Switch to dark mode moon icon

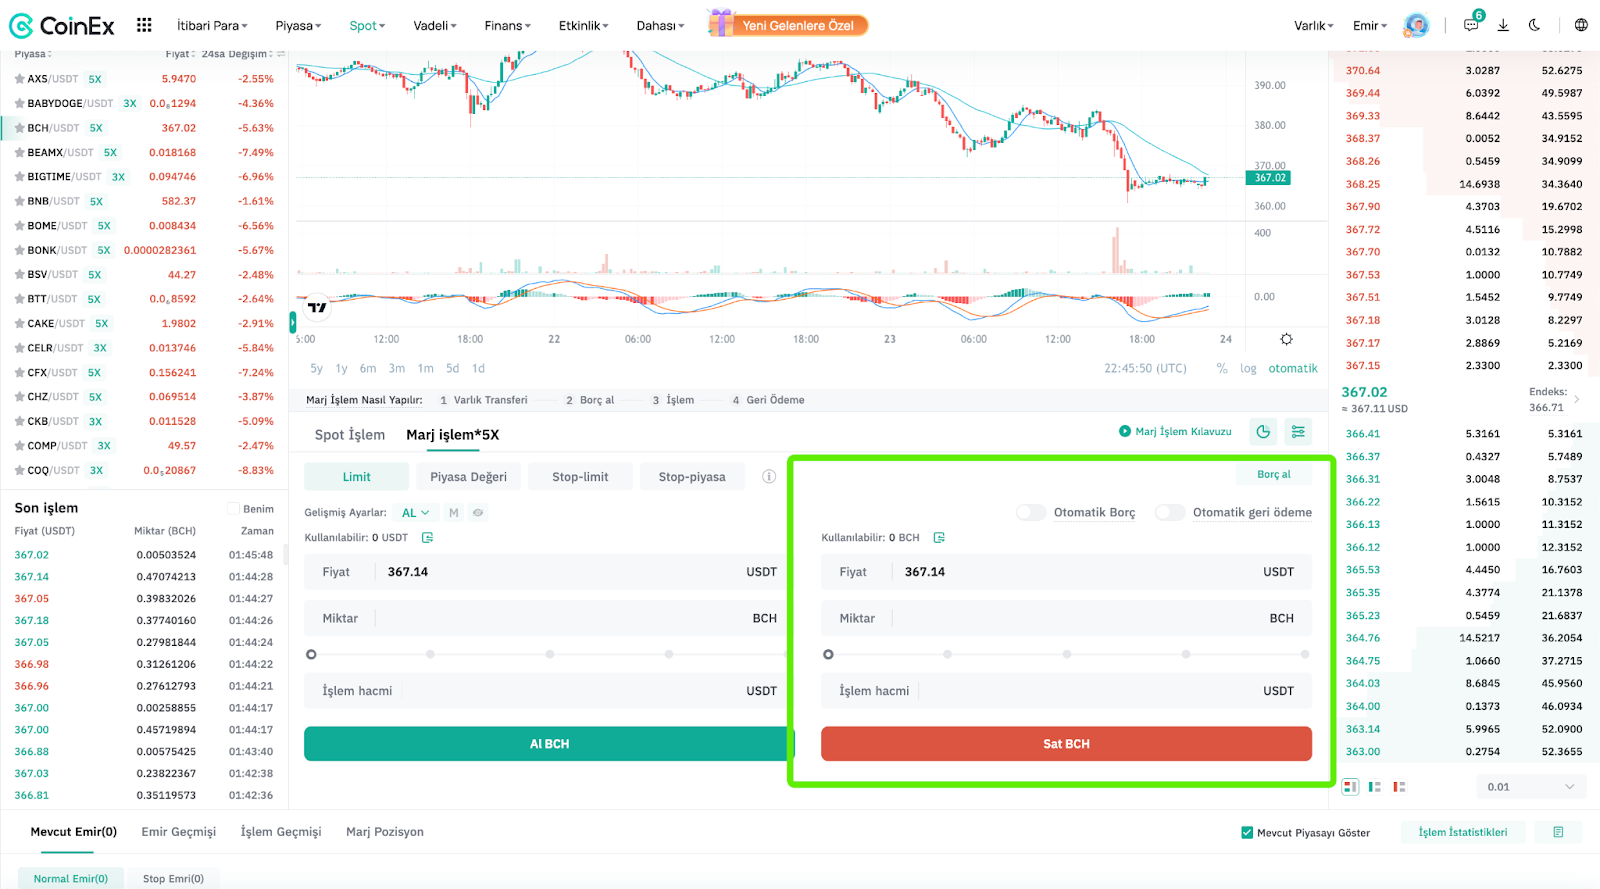click(x=1535, y=25)
